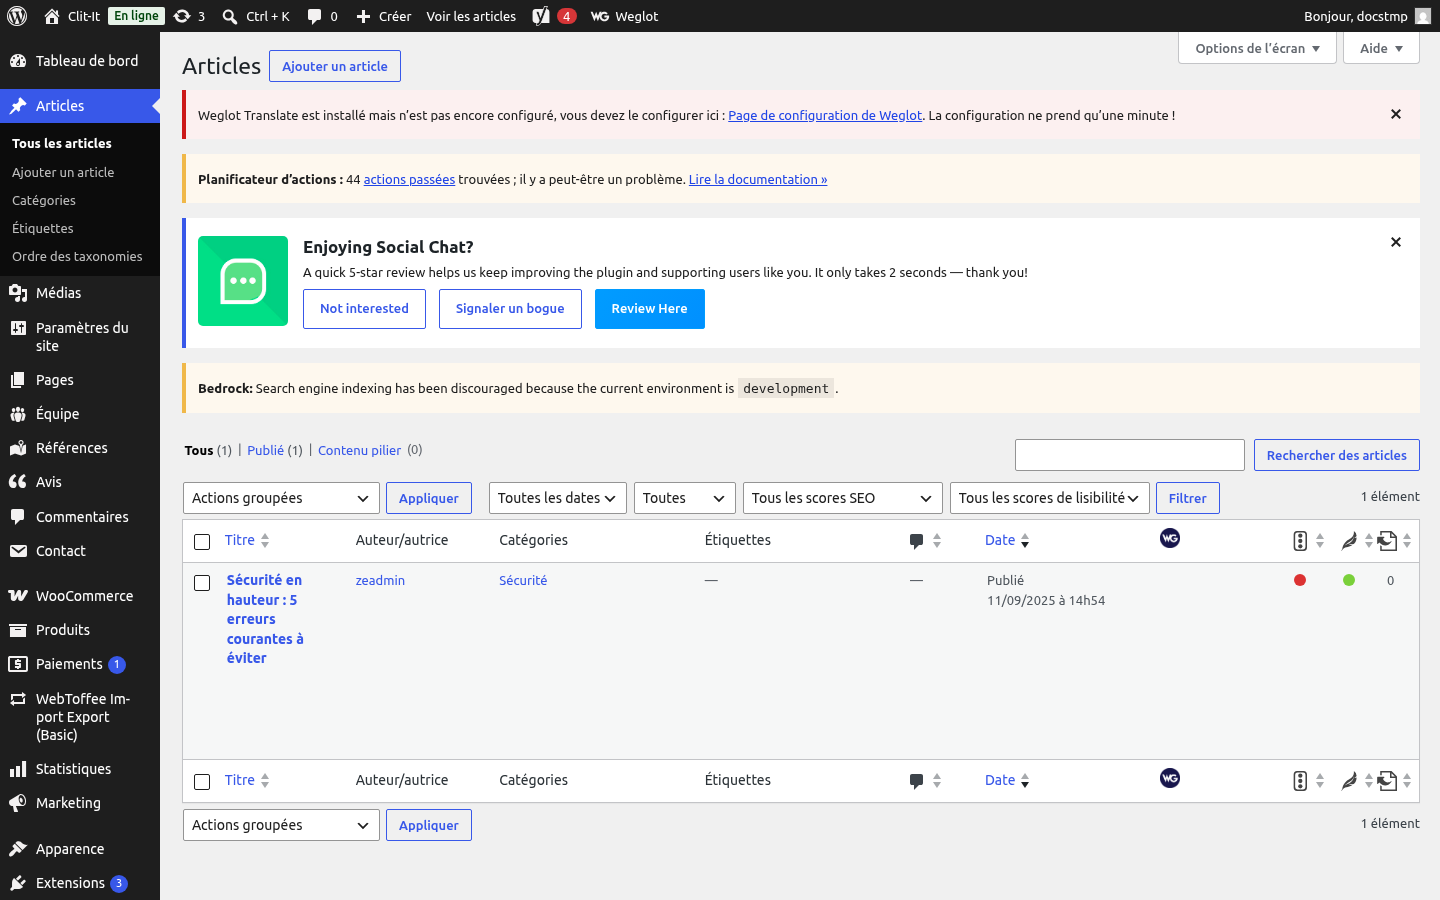
Task: Sort by comments bubble column header
Action: pyautogui.click(x=916, y=541)
